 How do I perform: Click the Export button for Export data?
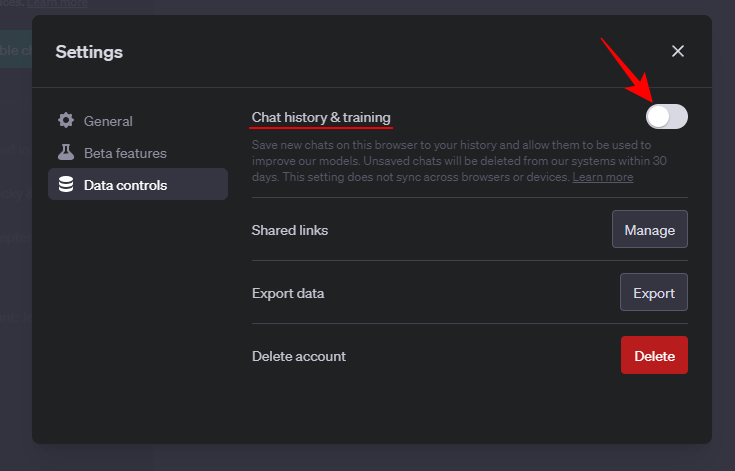tap(653, 293)
